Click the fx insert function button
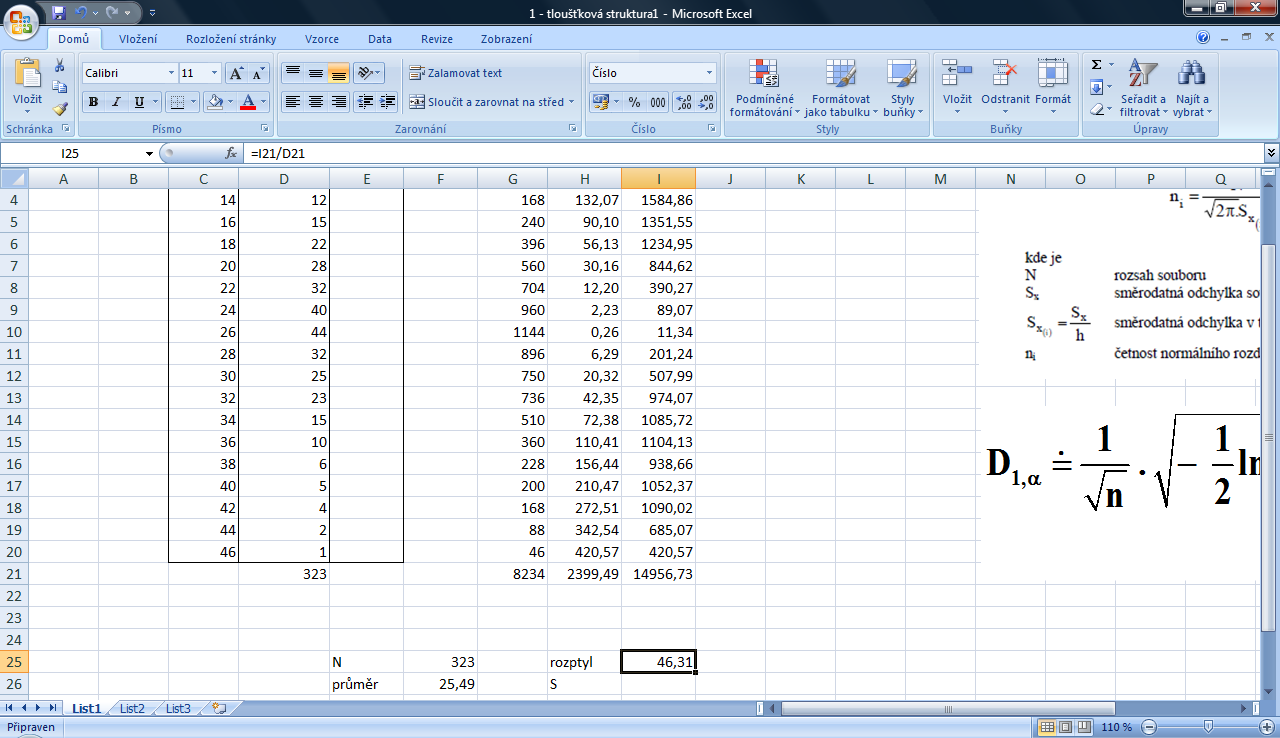Screen dimensions: 1280x738 click(231, 153)
